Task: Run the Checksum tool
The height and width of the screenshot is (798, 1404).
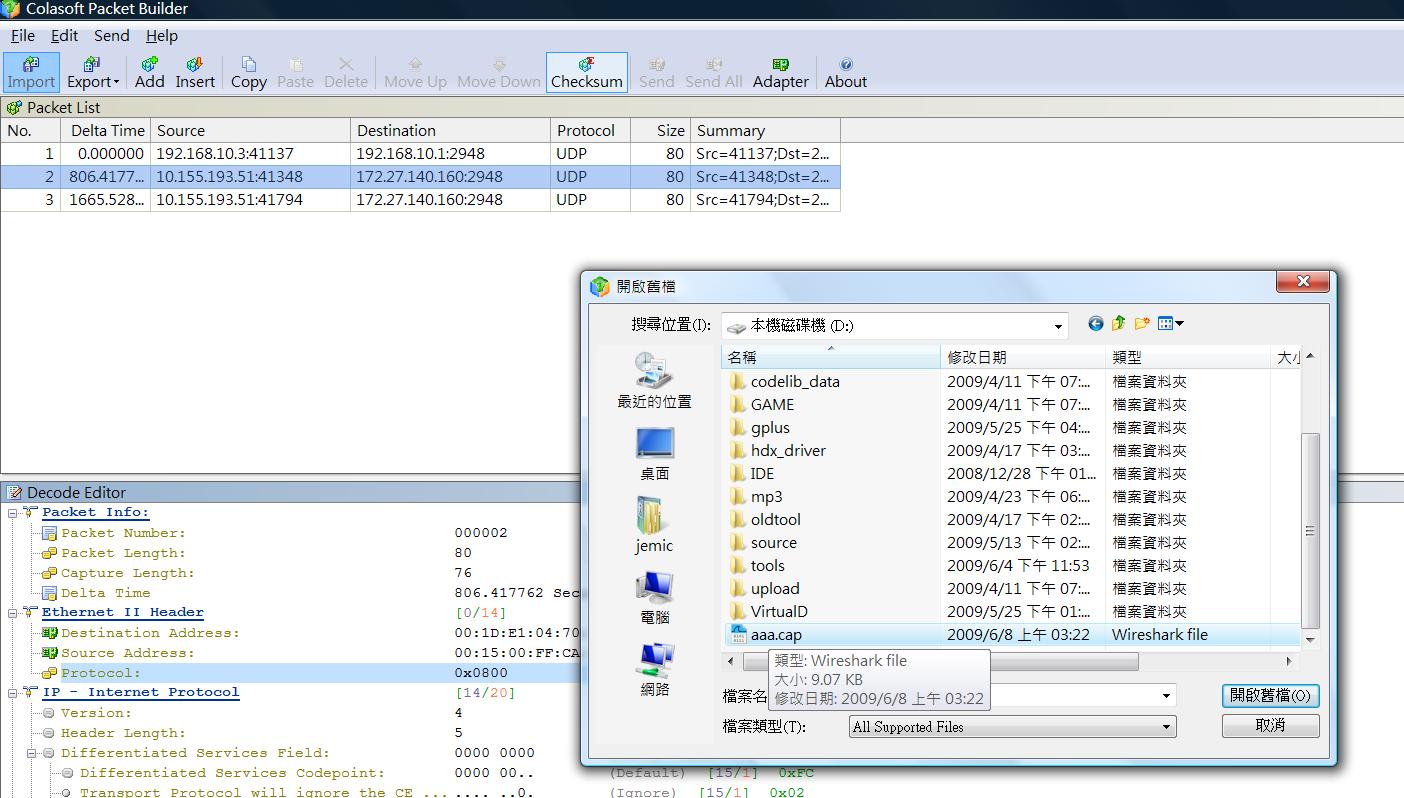Action: coord(586,71)
